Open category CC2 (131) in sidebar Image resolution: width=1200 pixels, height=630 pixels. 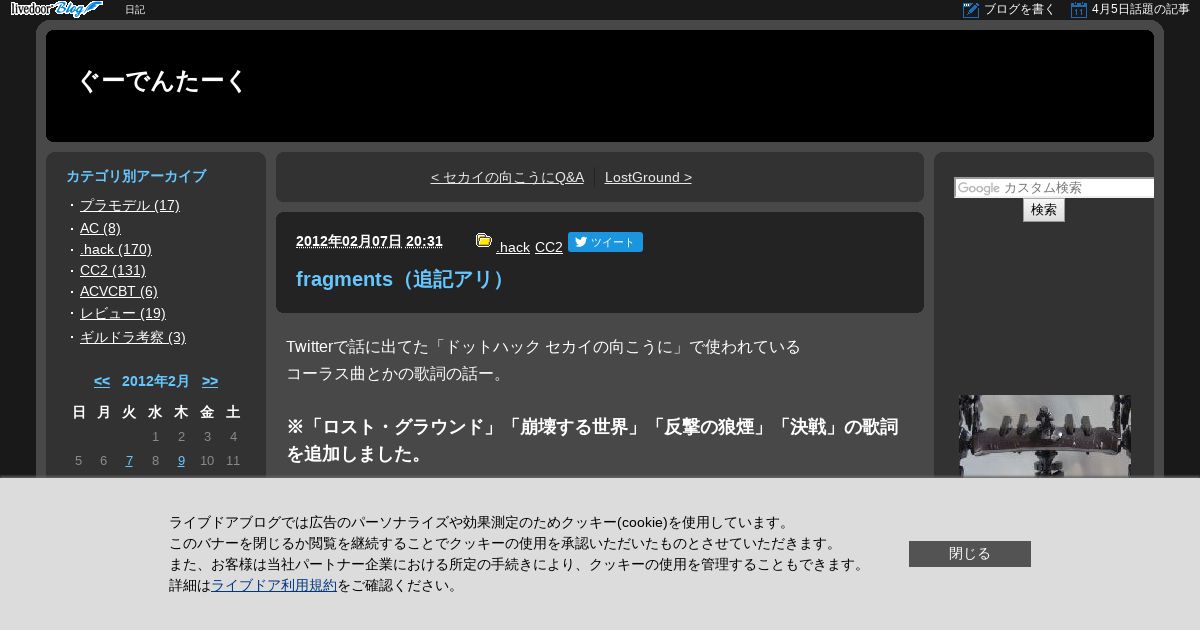tap(113, 270)
